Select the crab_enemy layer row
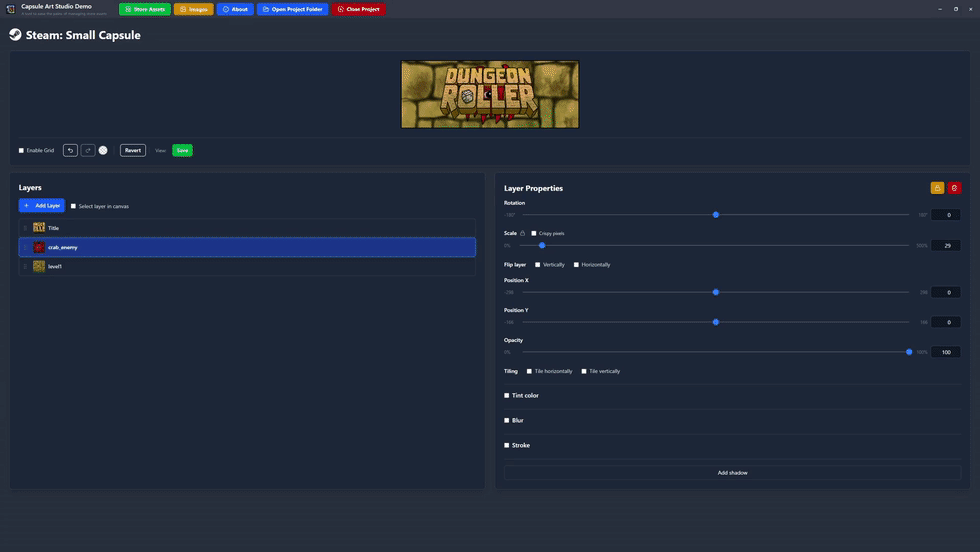The image size is (980, 552). pyautogui.click(x=247, y=247)
